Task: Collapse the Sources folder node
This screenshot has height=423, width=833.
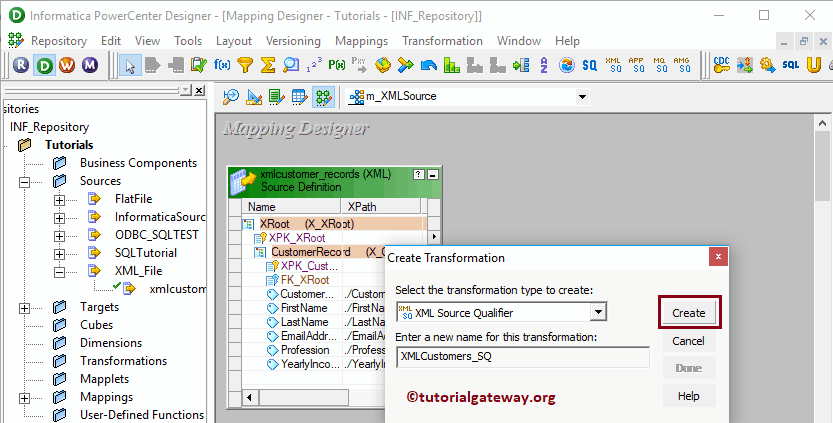Action: 24,182
